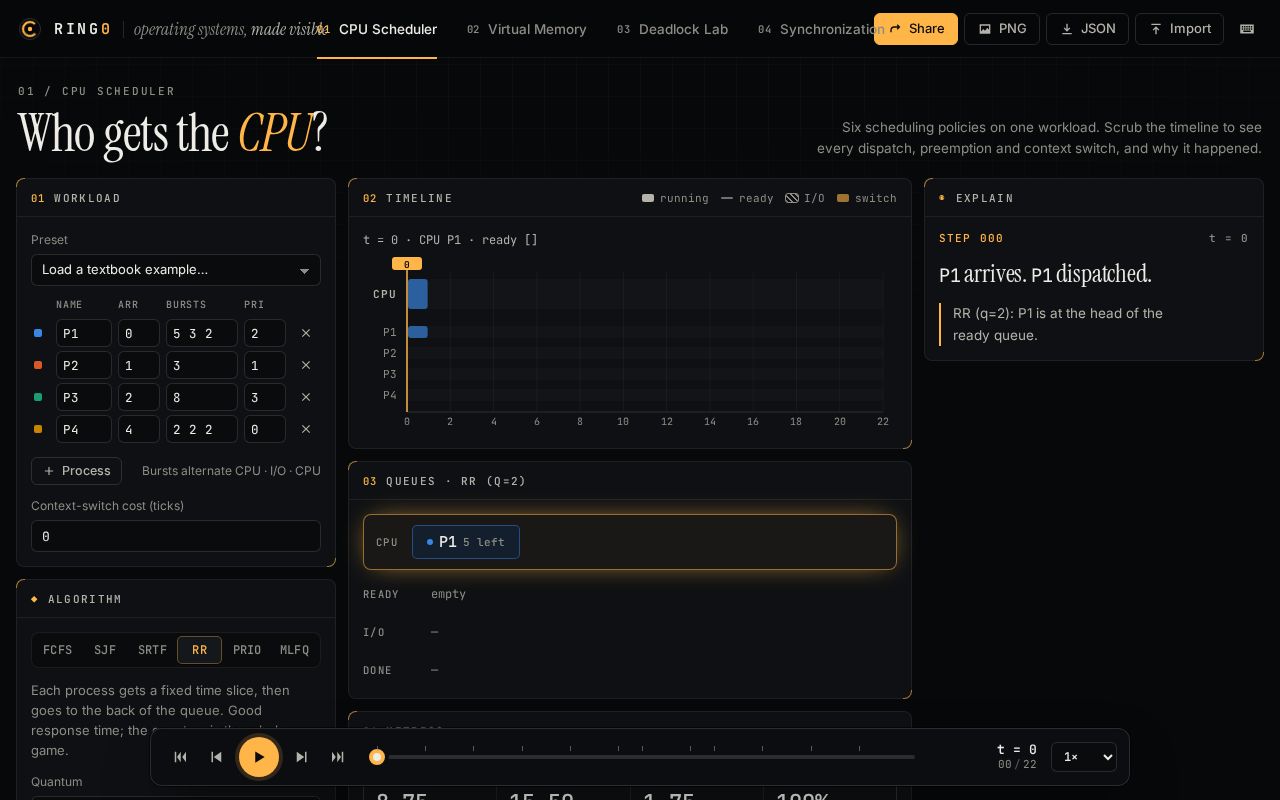Open the keyboard shortcuts icon
1280x800 pixels.
(1247, 29)
